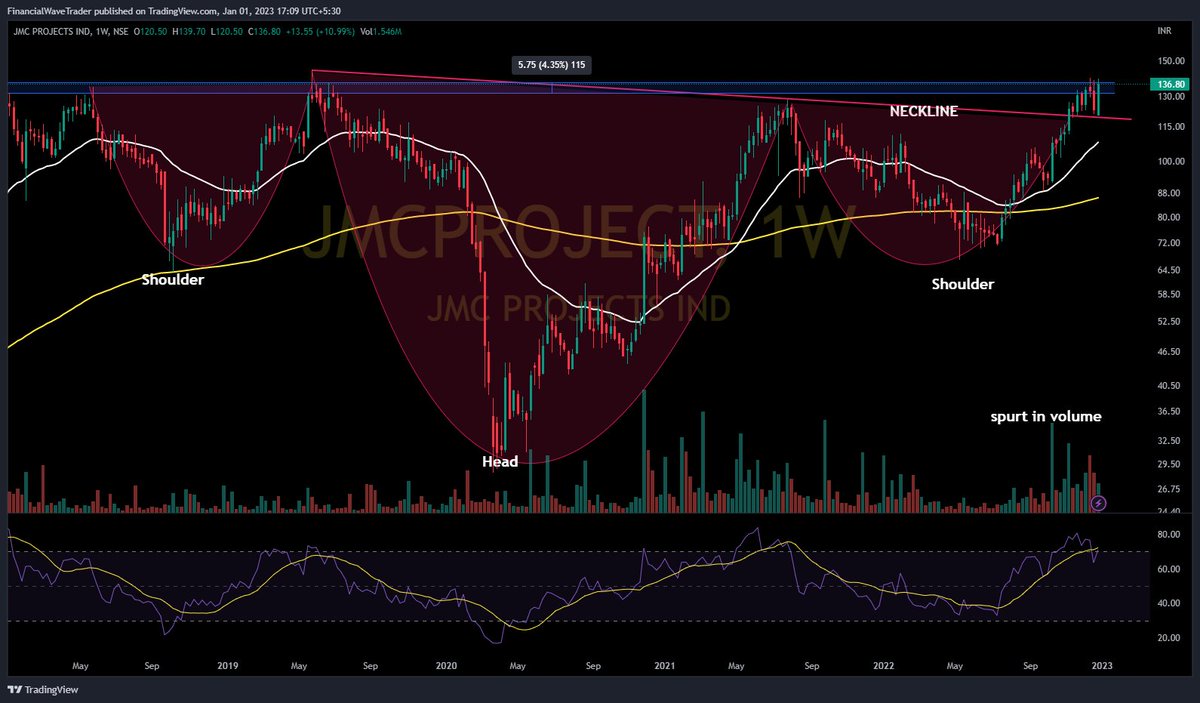This screenshot has height=703, width=1200.
Task: Click the 58.50 price axis label
Action: coord(1168,296)
